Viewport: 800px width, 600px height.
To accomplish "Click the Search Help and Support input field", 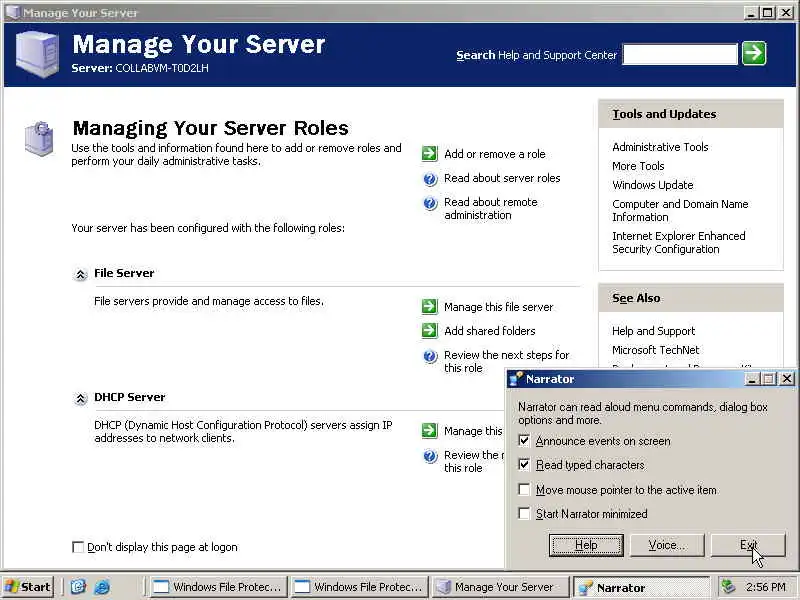I will pyautogui.click(x=680, y=54).
